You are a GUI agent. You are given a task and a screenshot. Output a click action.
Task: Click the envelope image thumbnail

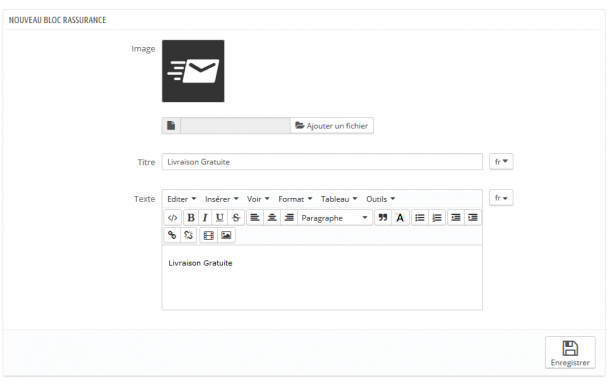(193, 71)
